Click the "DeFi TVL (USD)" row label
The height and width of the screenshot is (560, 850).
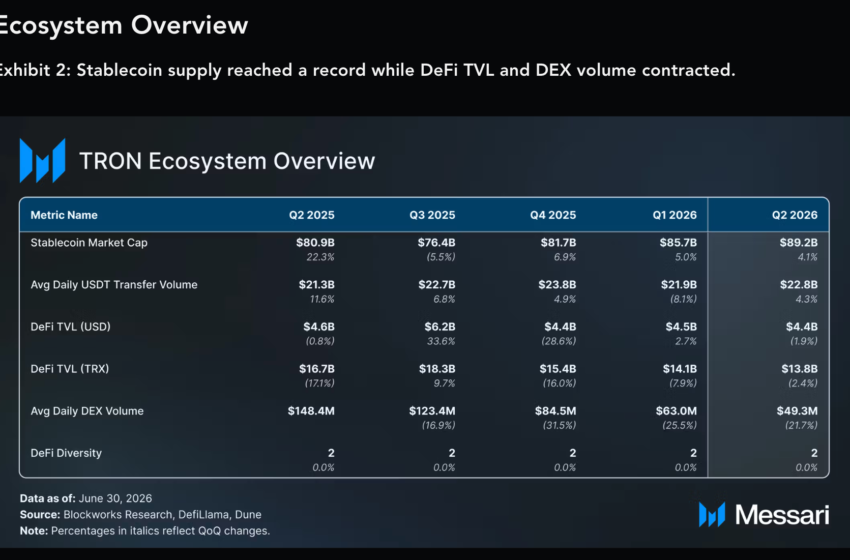click(x=70, y=327)
